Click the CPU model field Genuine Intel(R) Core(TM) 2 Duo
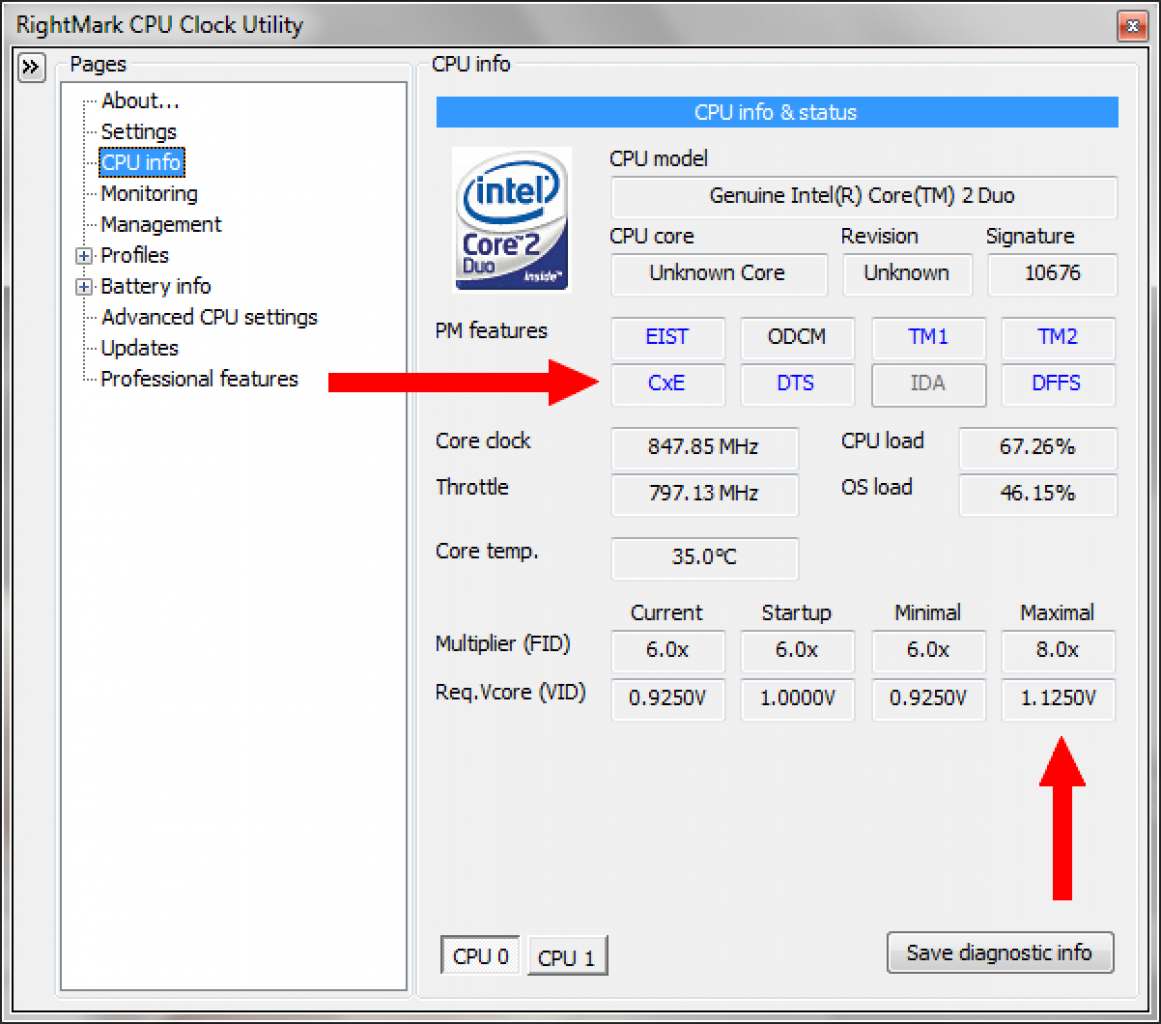Viewport: 1161px width, 1024px height. coord(863,196)
